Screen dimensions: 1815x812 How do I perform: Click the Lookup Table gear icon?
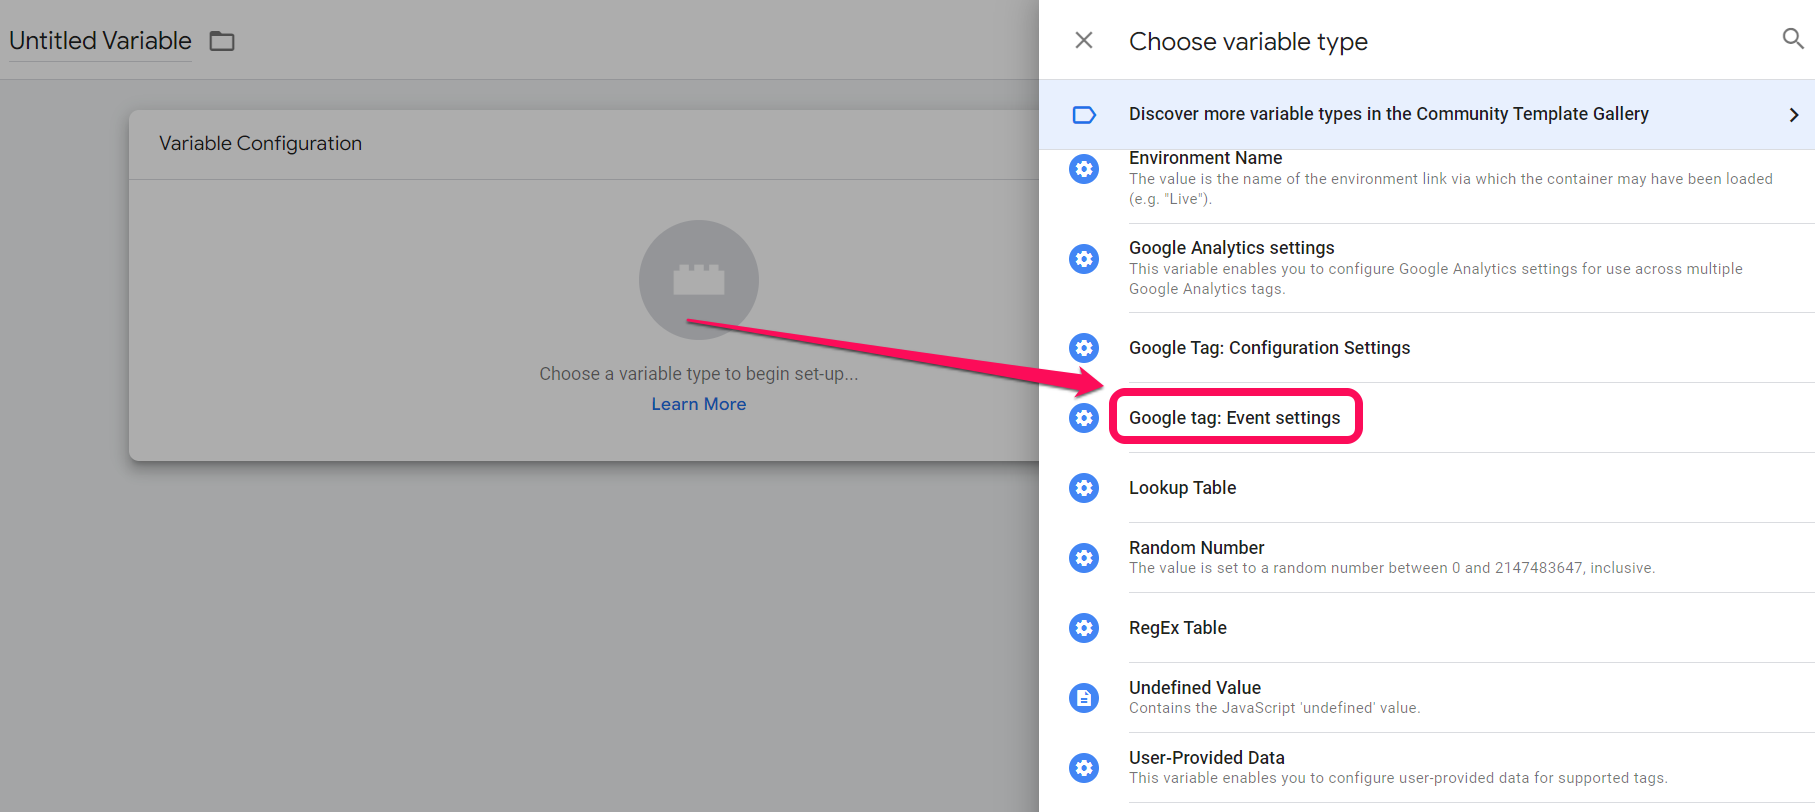1084,488
